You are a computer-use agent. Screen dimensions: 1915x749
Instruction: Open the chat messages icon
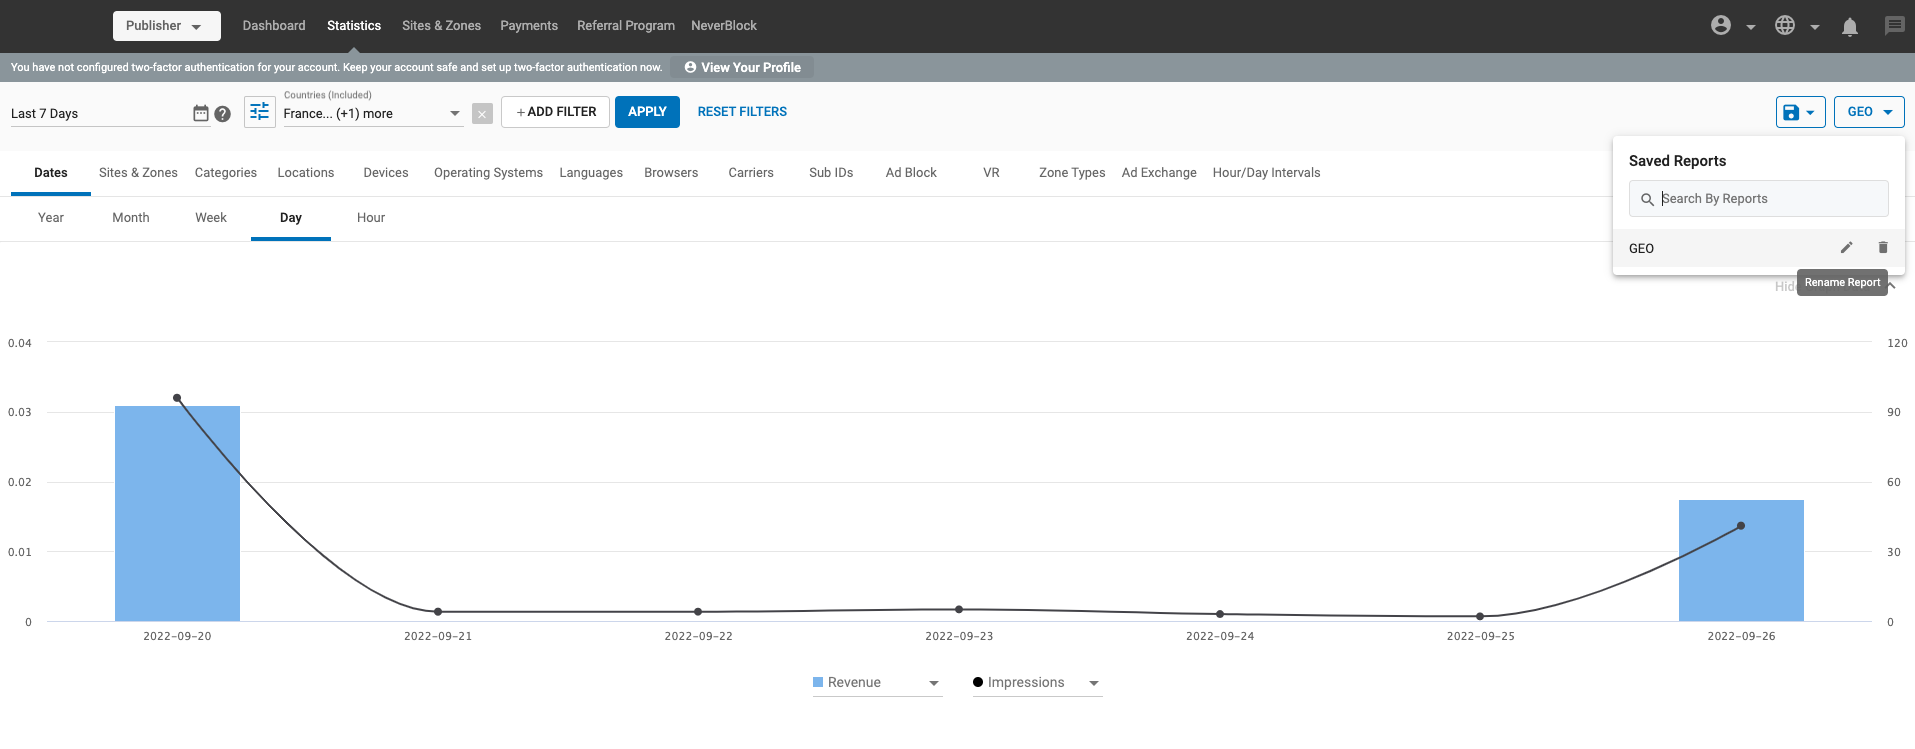click(x=1894, y=26)
